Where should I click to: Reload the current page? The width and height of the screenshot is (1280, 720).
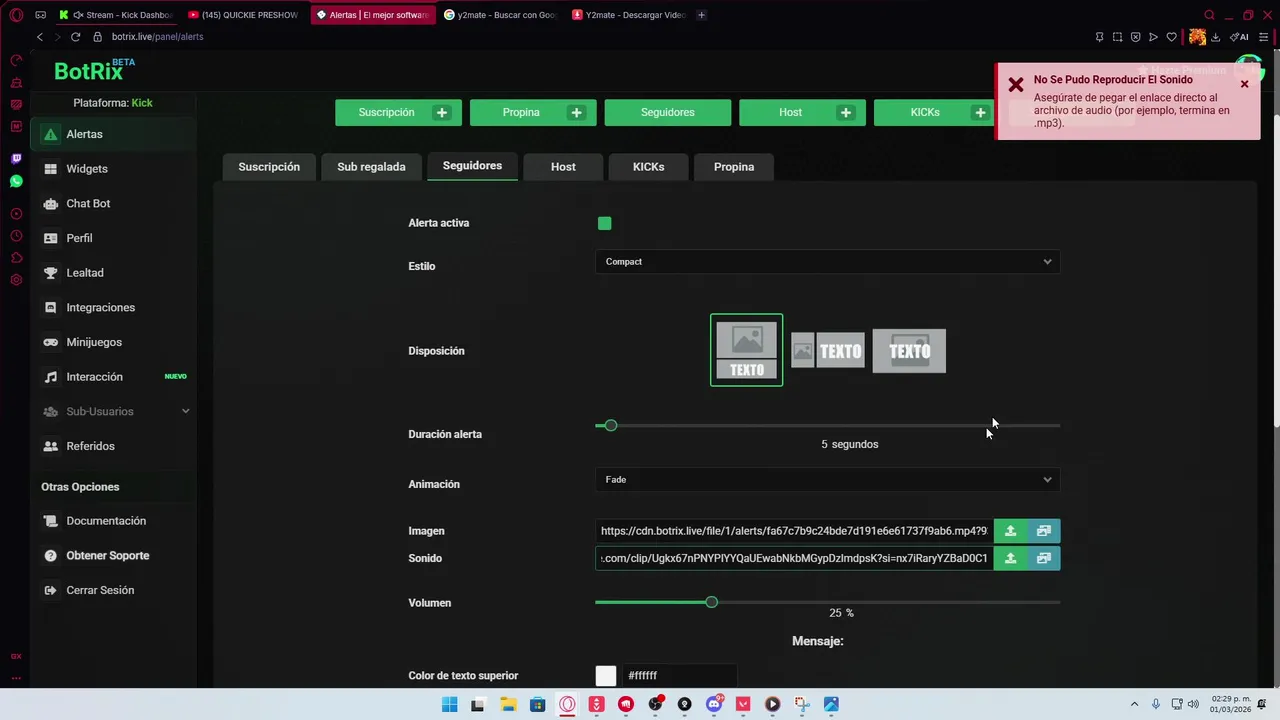(75, 37)
